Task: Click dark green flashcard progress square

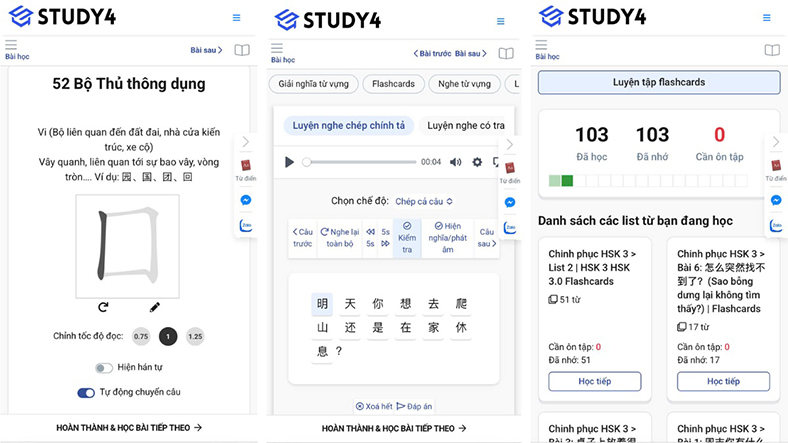Action: [x=567, y=181]
